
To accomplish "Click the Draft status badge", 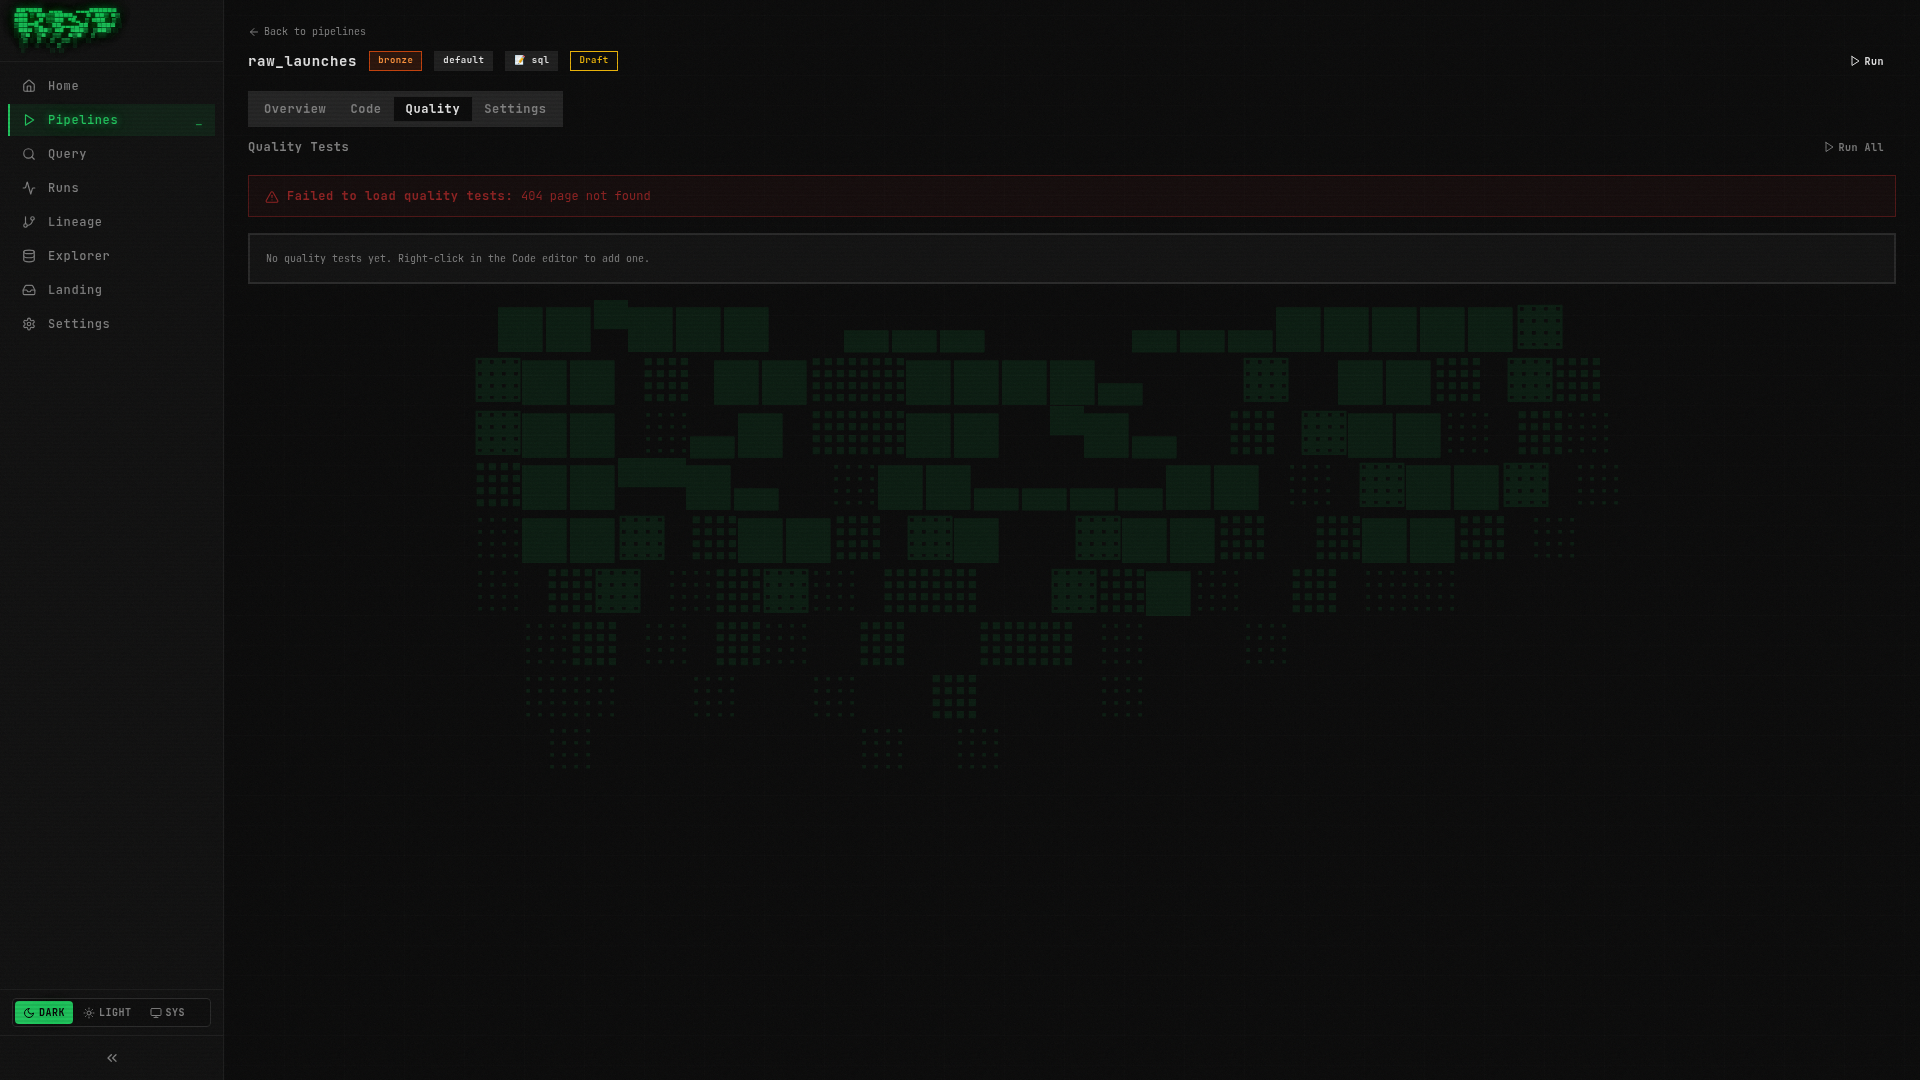I will (x=593, y=61).
